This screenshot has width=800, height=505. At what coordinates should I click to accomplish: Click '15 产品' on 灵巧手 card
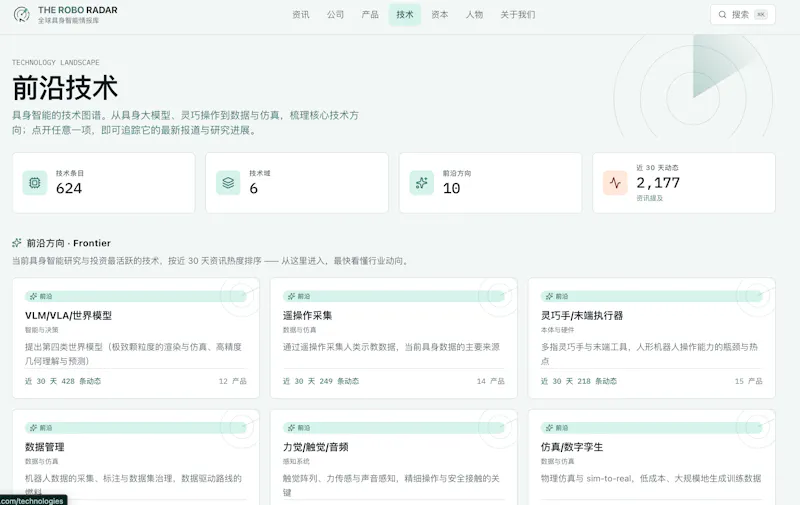(748, 381)
